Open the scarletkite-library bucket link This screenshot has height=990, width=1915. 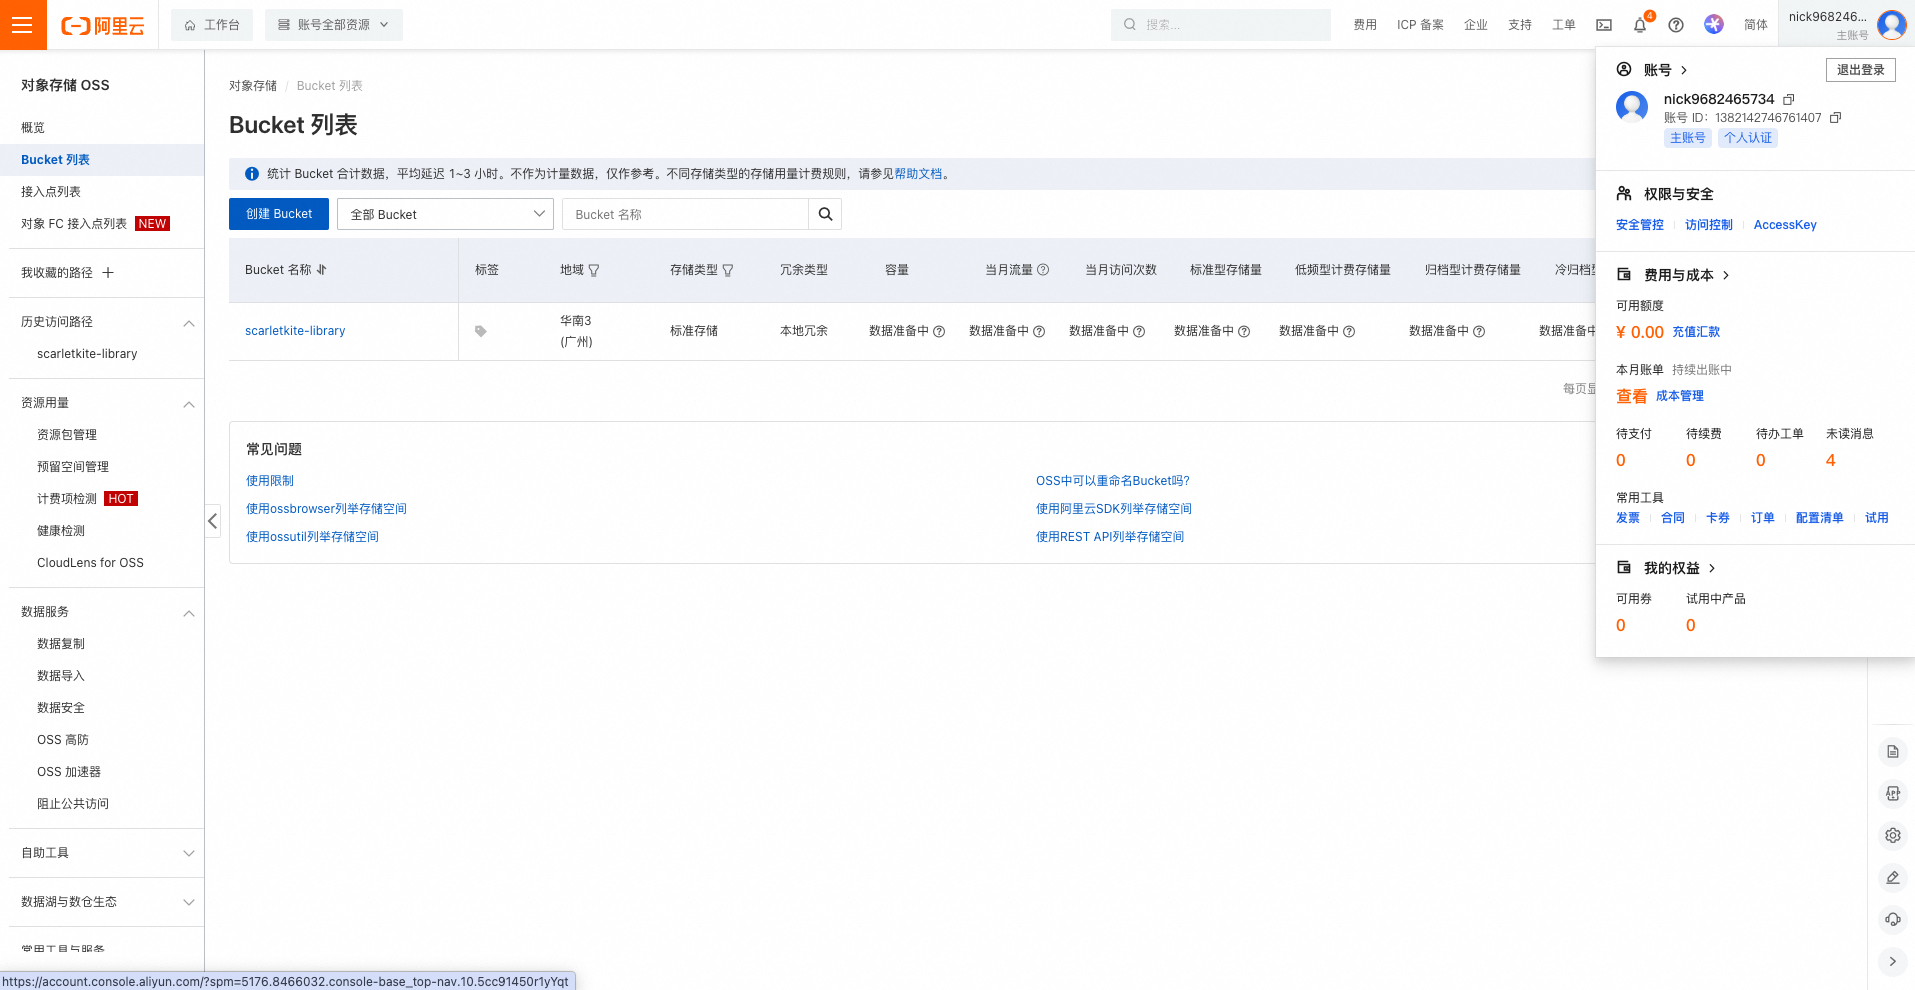pyautogui.click(x=295, y=331)
